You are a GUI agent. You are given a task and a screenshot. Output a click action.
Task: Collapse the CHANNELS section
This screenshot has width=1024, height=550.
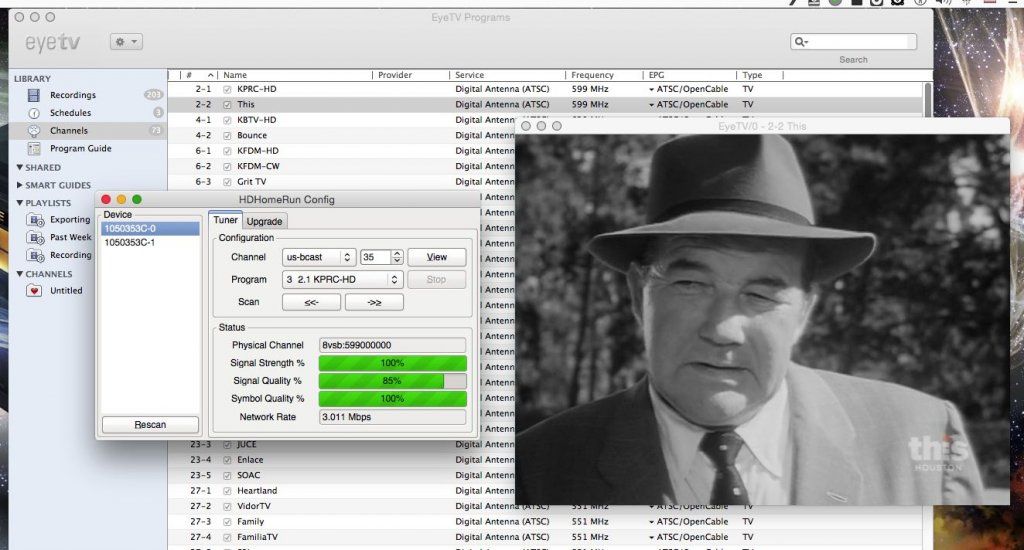coord(20,274)
